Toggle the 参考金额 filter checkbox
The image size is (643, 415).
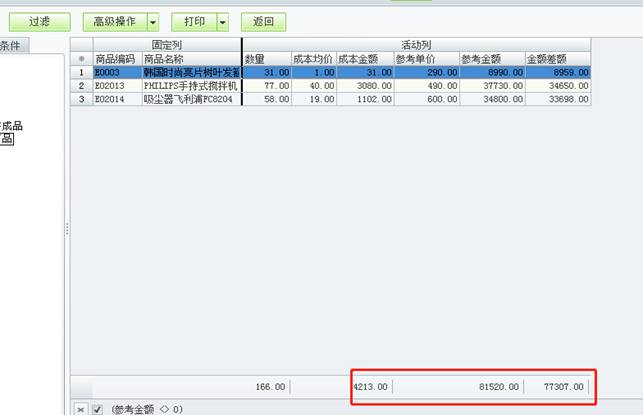click(97, 409)
